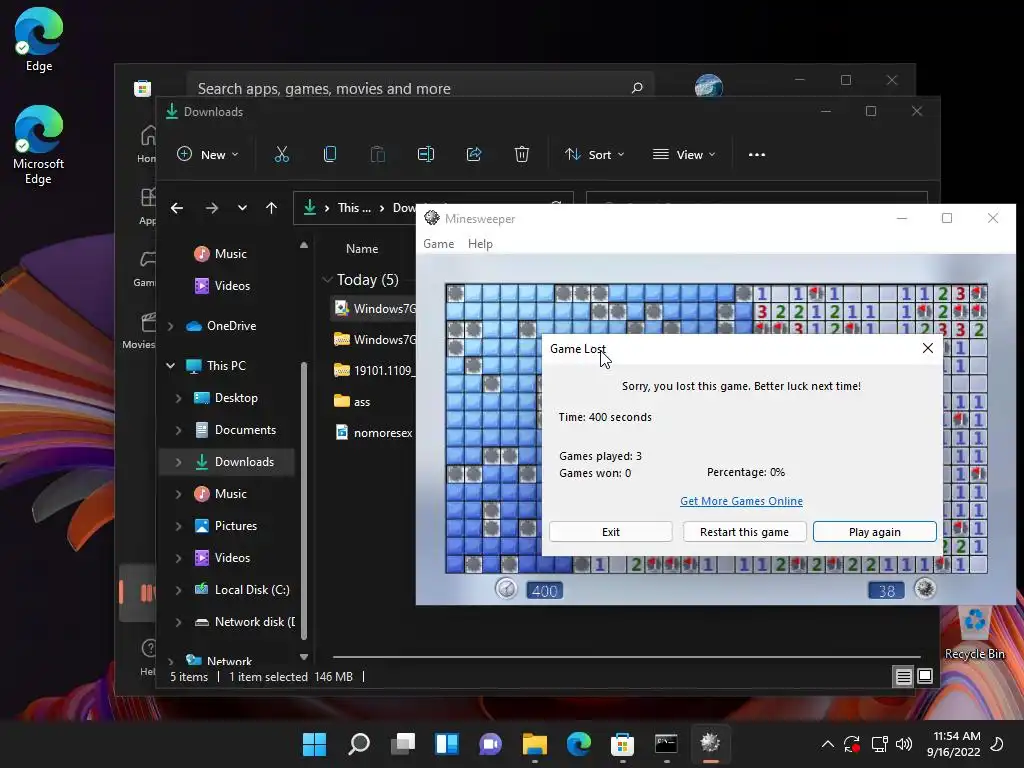Viewport: 1024px width, 768px height.
Task: Click the Copy icon in Downloads toolbar
Action: point(330,154)
